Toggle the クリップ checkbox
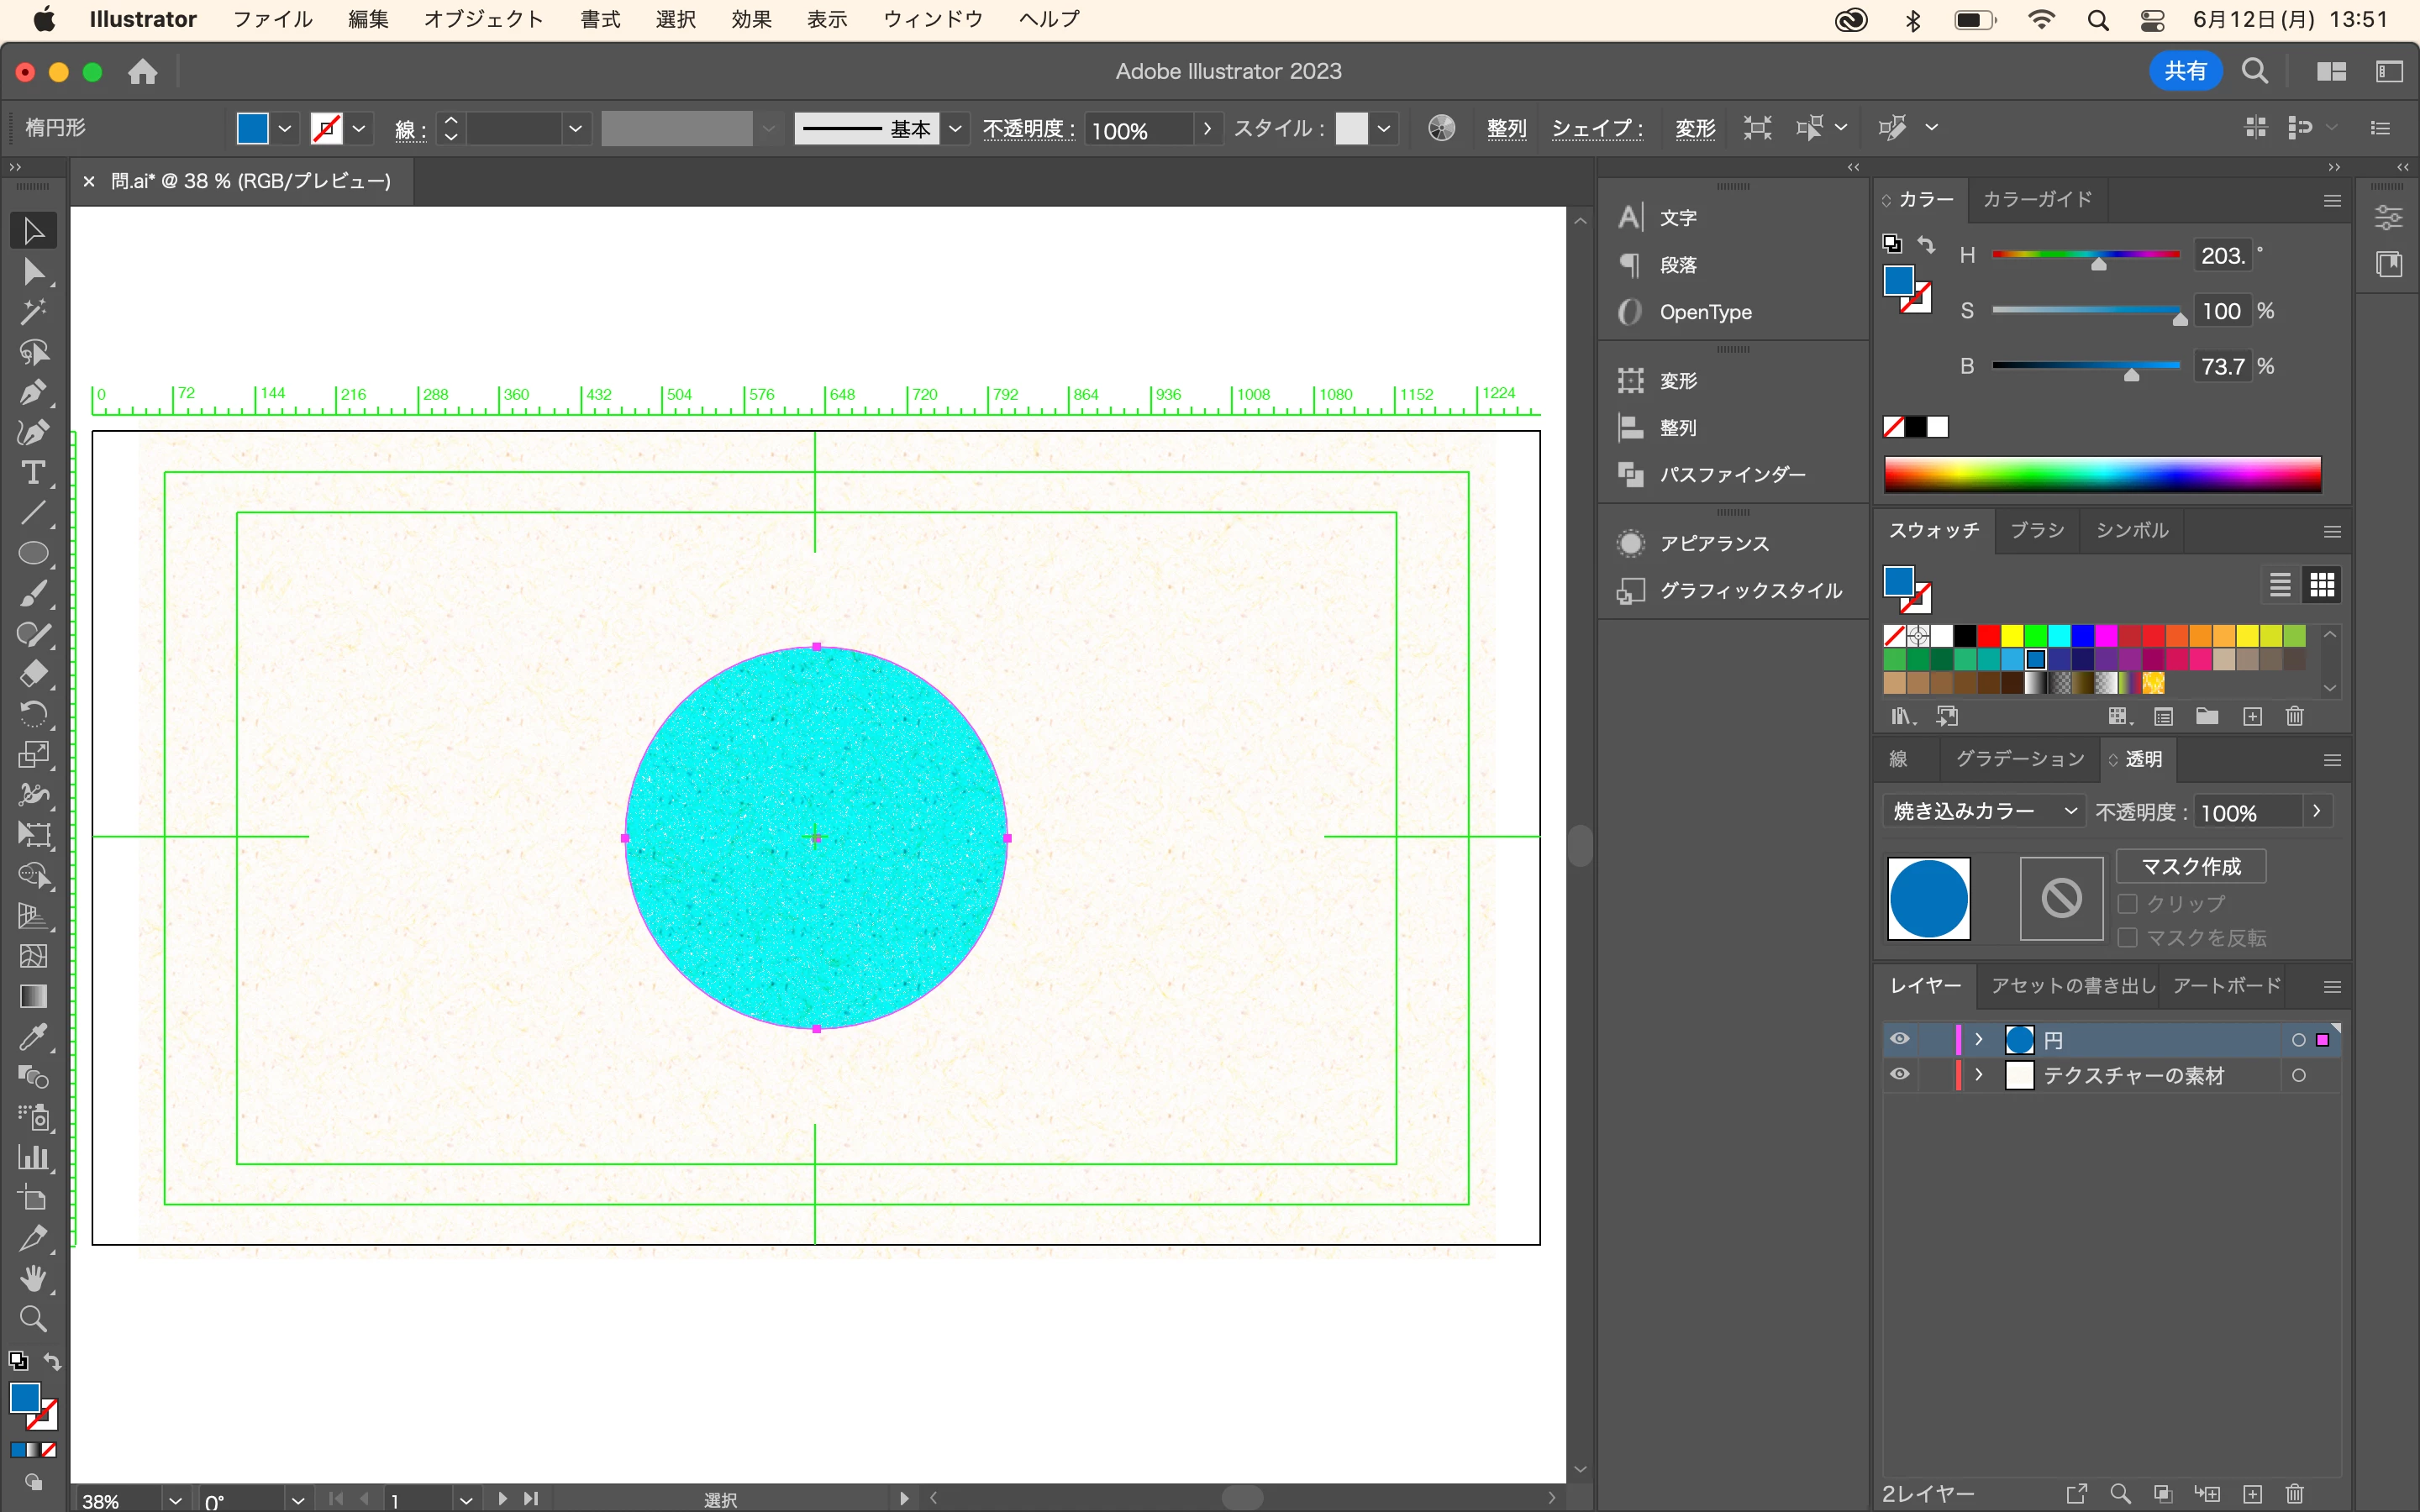 pyautogui.click(x=2128, y=903)
